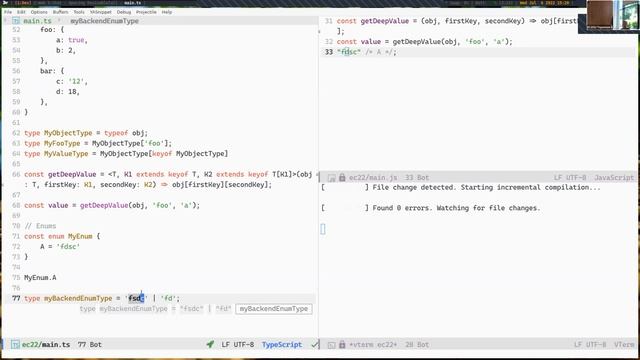This screenshot has height=360, width=640.
Task: Click the terminal icon in vterm mode line
Action: (x=331, y=345)
